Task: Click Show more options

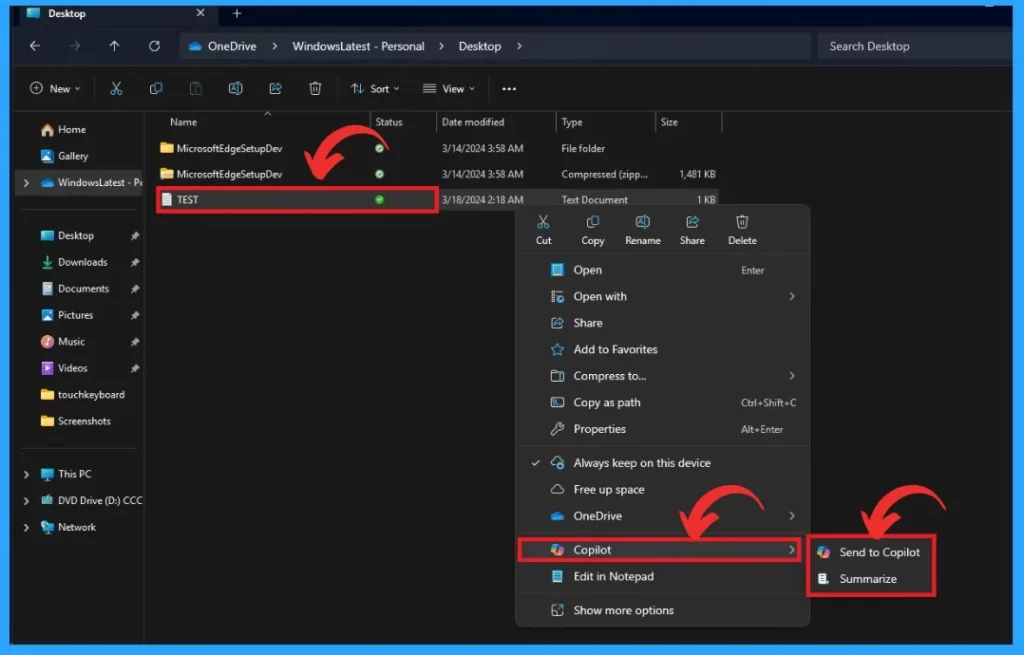Action: (662, 611)
